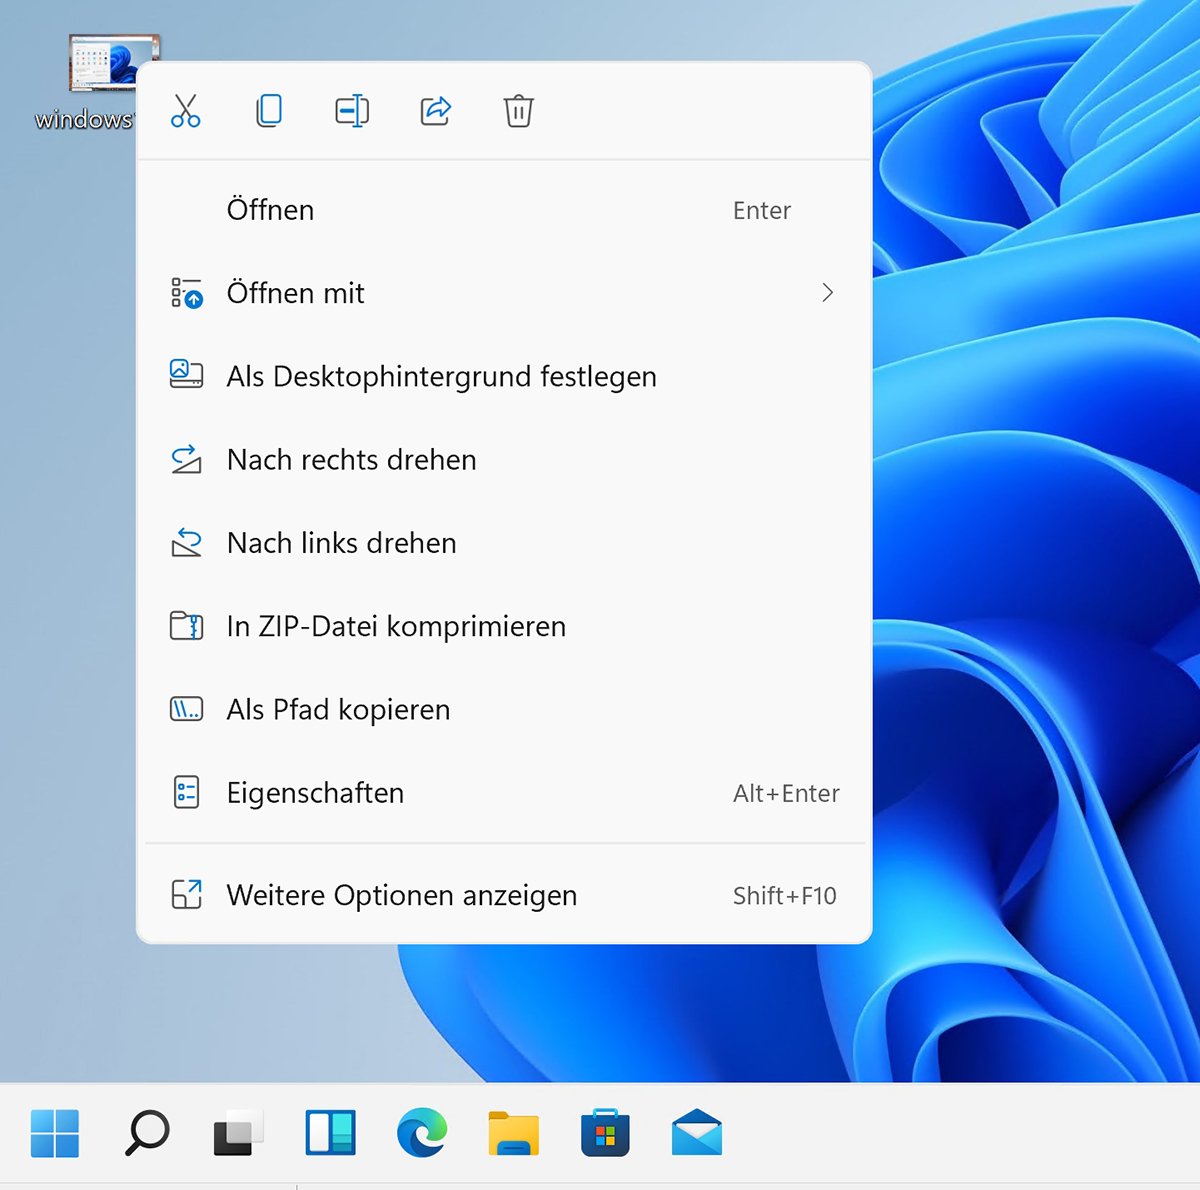This screenshot has height=1190, width=1200.
Task: Click the Delete trash can icon
Action: (518, 111)
